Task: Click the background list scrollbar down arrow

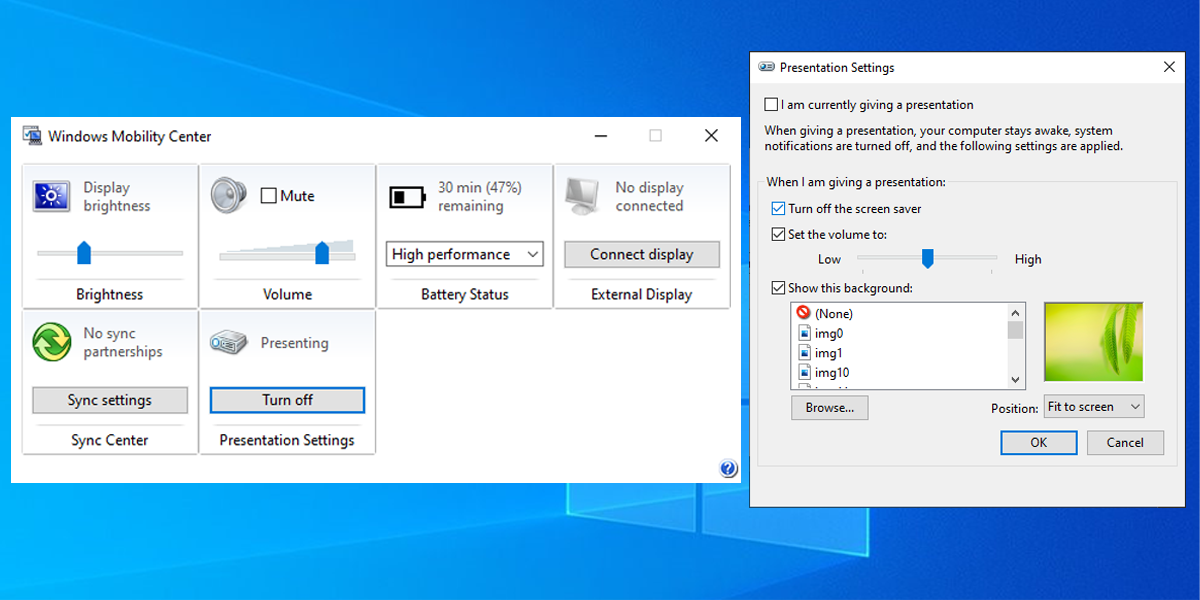Action: pos(1016,380)
